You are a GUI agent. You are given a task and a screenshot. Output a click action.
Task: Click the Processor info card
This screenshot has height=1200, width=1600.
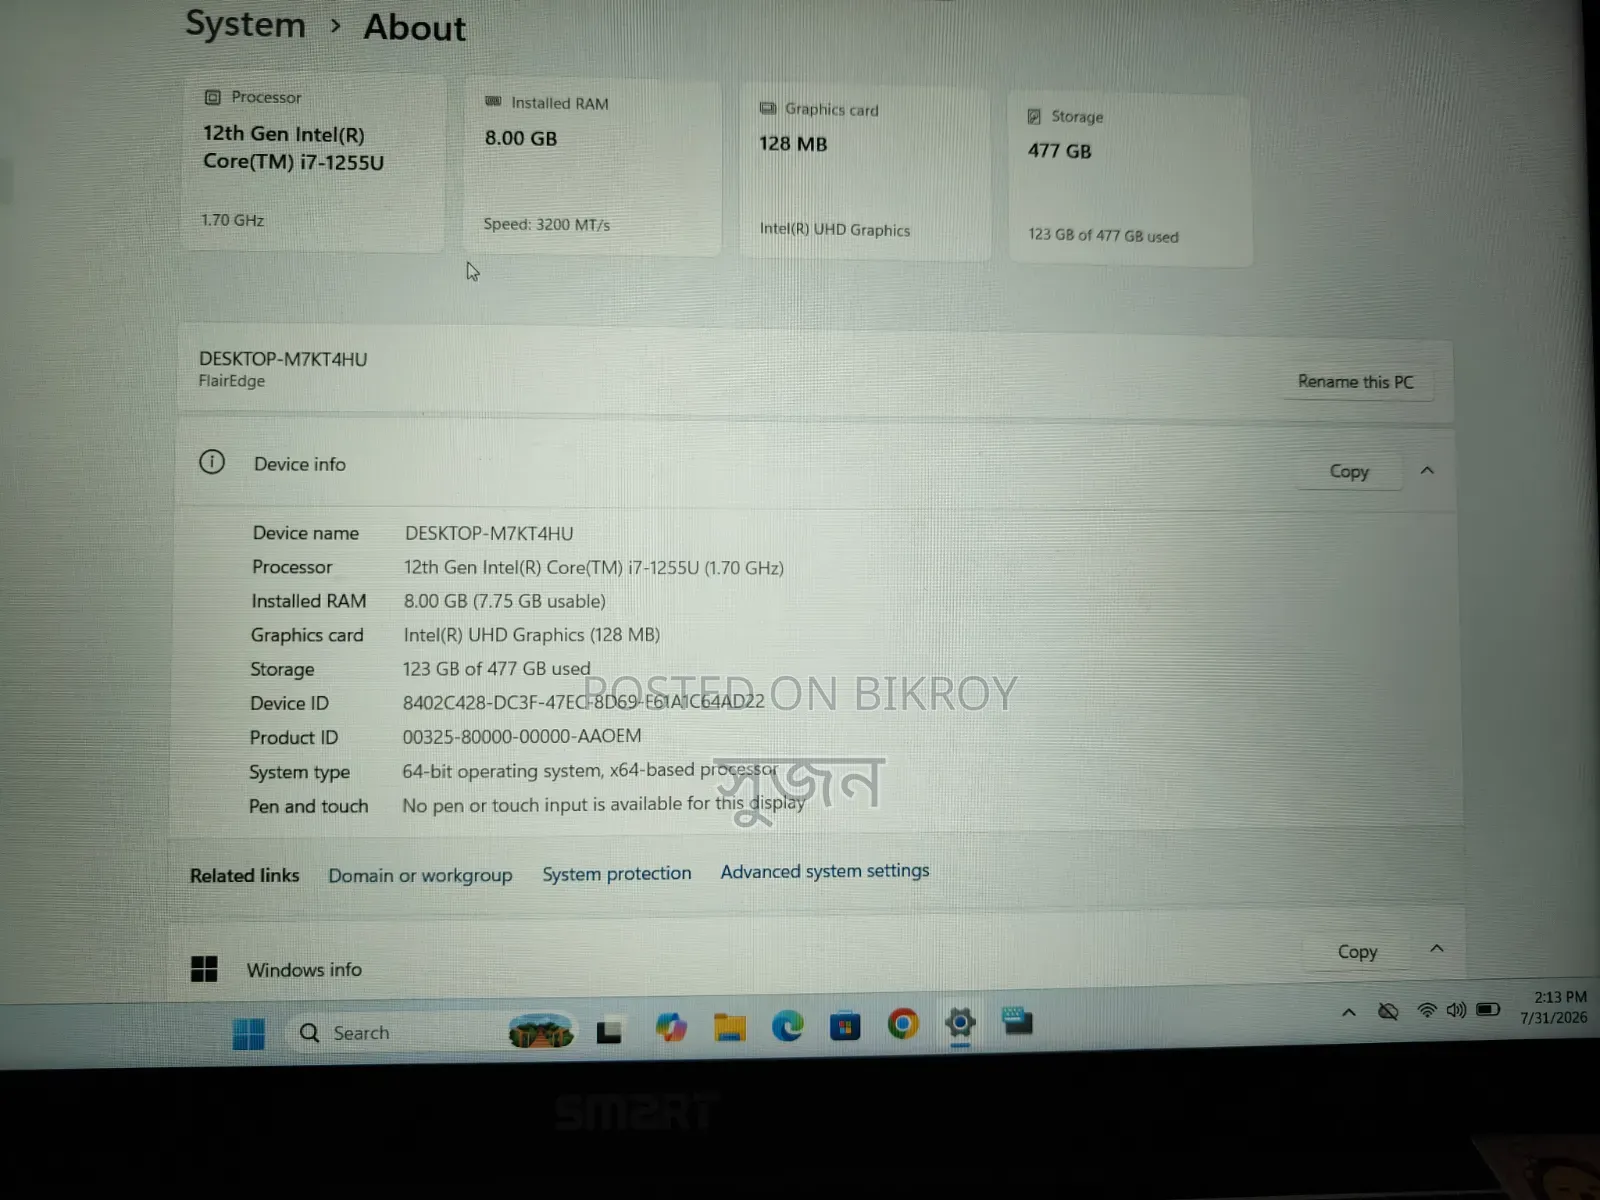[313, 164]
